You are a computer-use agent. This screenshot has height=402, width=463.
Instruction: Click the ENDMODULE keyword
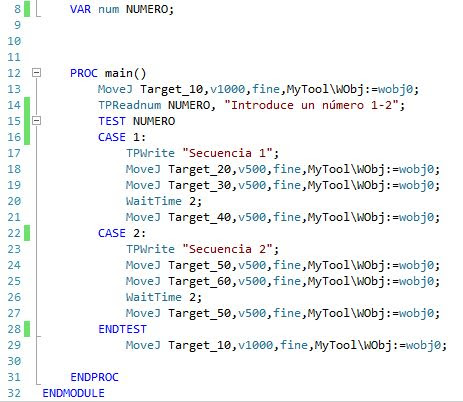click(x=73, y=393)
